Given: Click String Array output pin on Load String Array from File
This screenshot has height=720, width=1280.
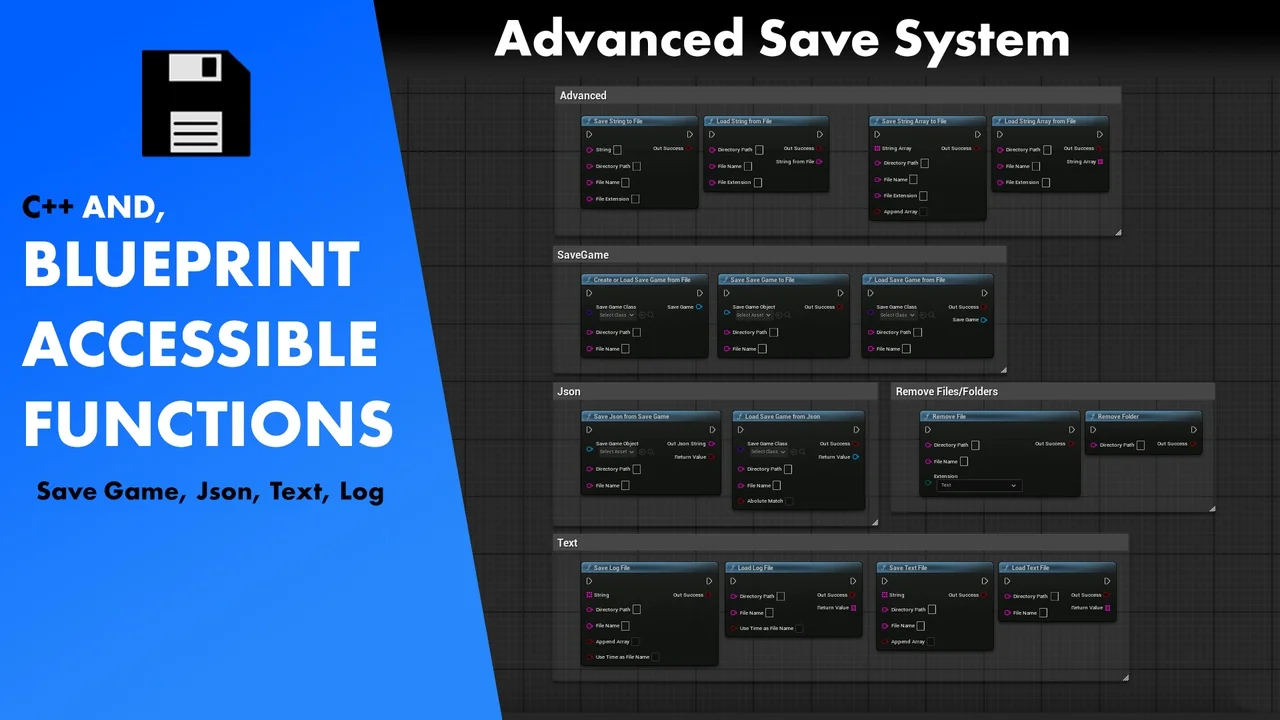Looking at the screenshot, I should tap(1100, 161).
